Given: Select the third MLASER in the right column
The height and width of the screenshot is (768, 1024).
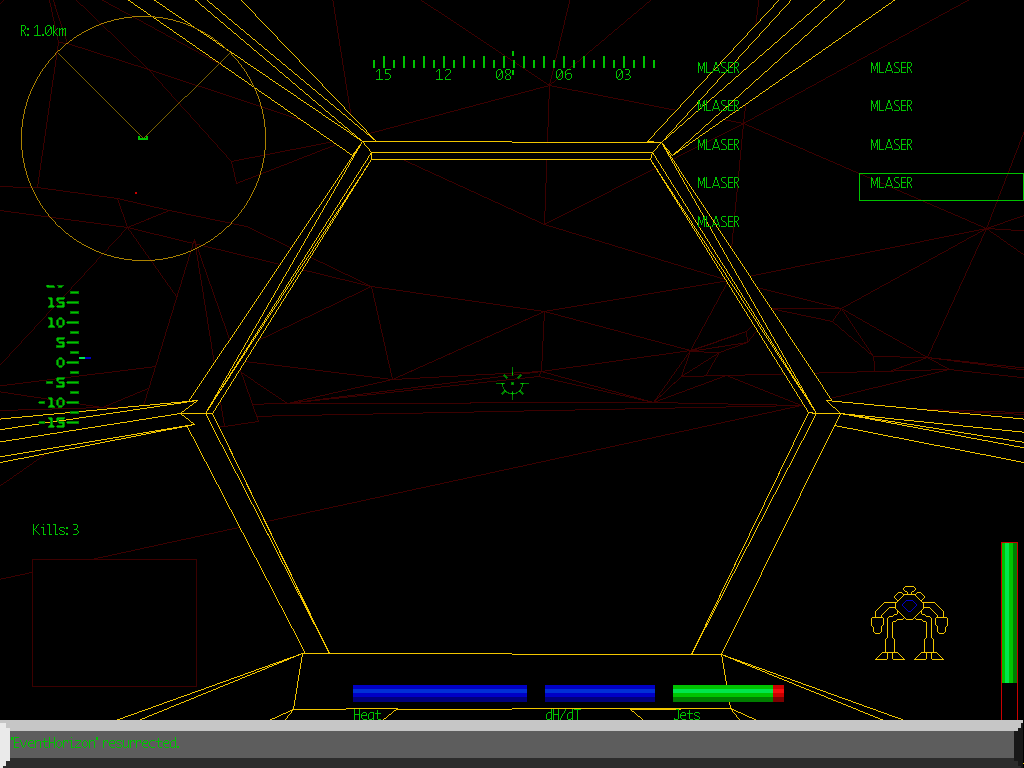Looking at the screenshot, I should [x=890, y=145].
